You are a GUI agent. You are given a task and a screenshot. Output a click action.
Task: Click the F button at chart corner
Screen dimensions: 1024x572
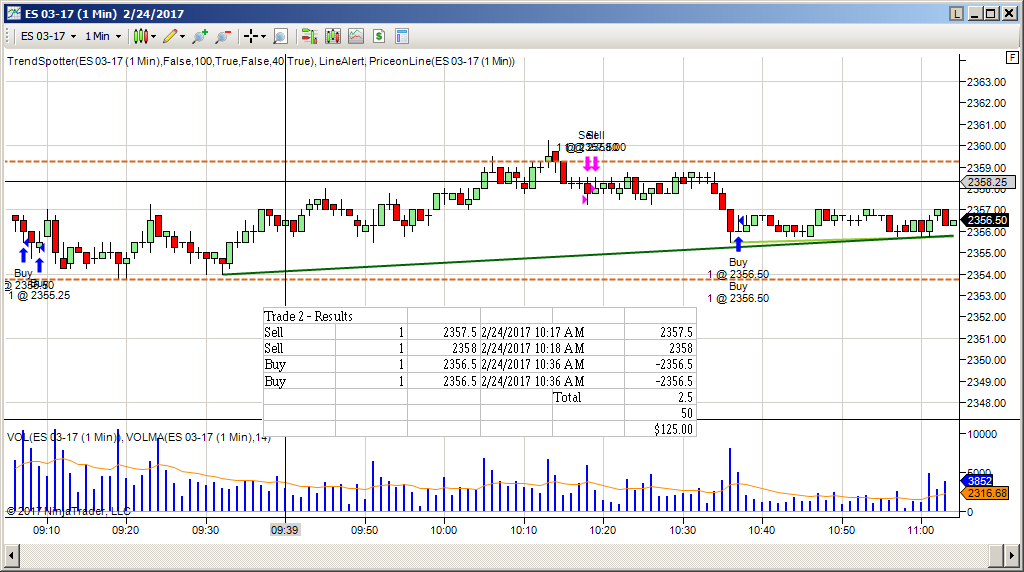[1012, 57]
